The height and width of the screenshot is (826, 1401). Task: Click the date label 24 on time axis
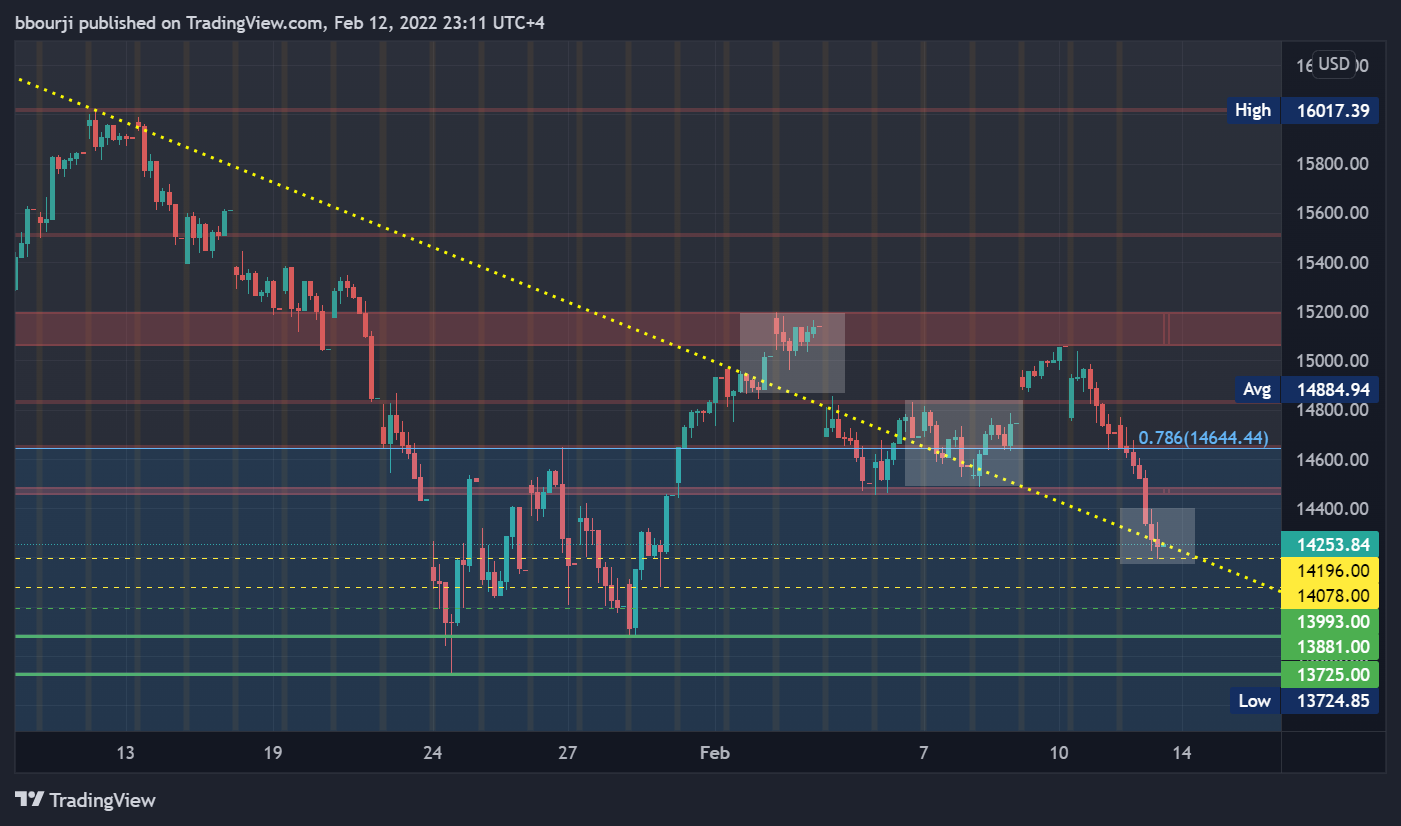point(432,752)
